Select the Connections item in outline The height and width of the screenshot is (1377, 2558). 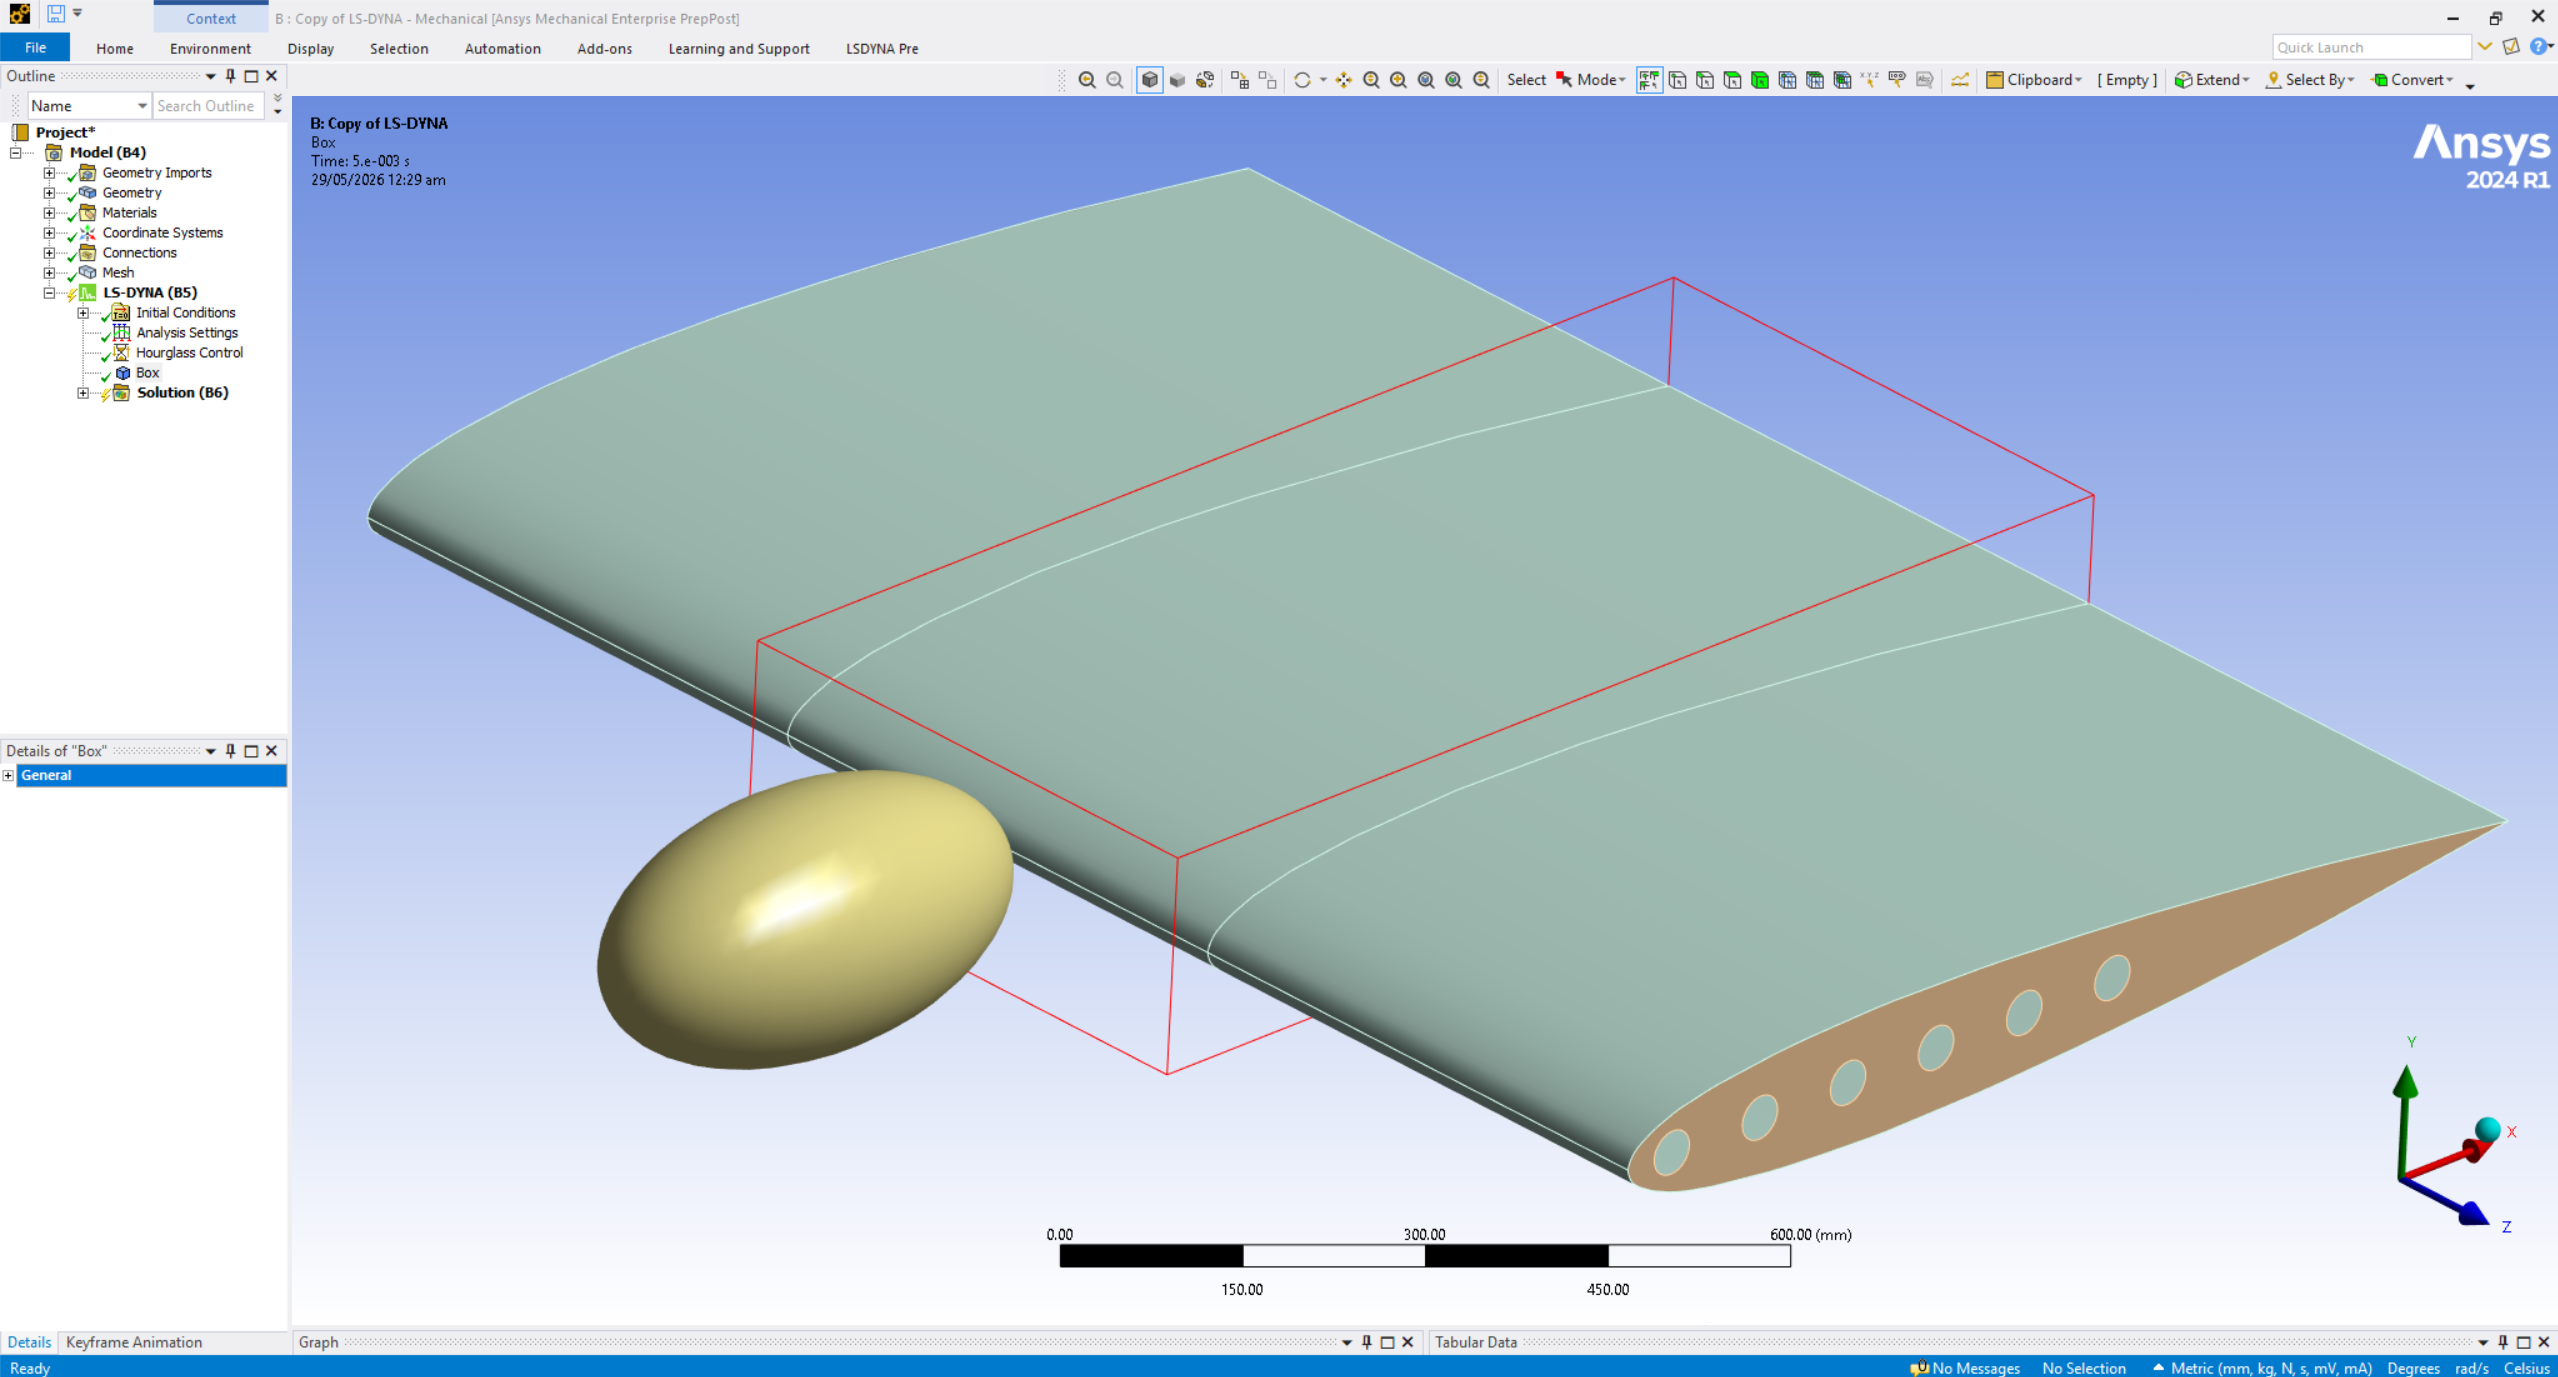[x=139, y=253]
